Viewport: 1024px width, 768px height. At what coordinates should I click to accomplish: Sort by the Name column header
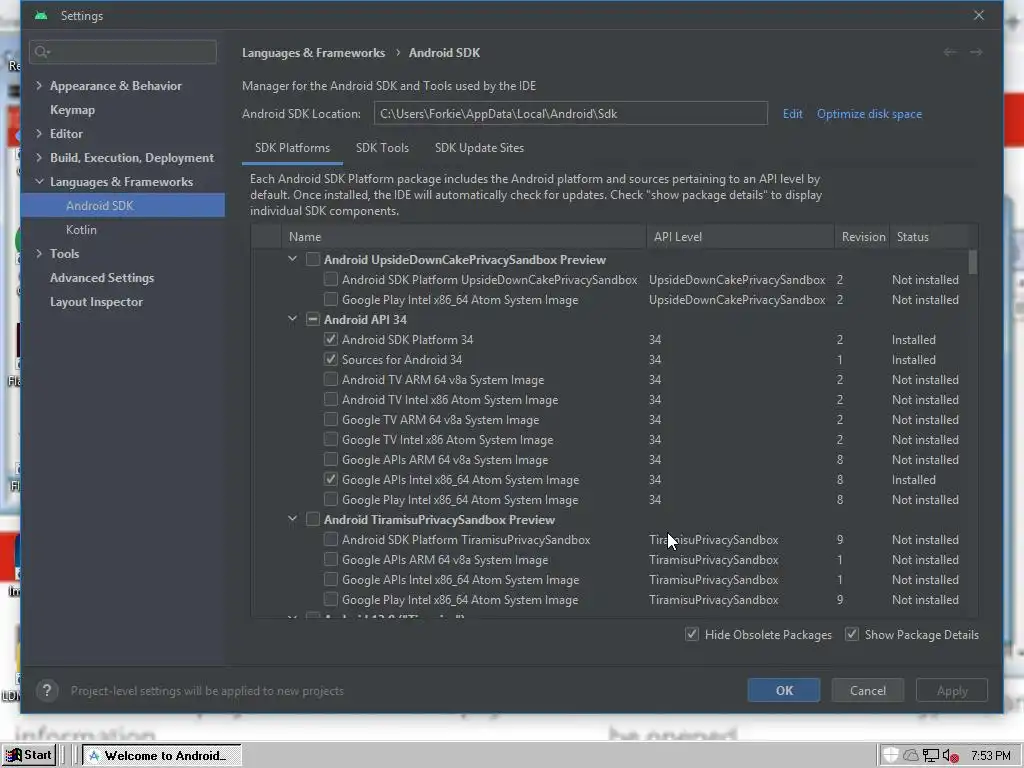click(x=464, y=236)
